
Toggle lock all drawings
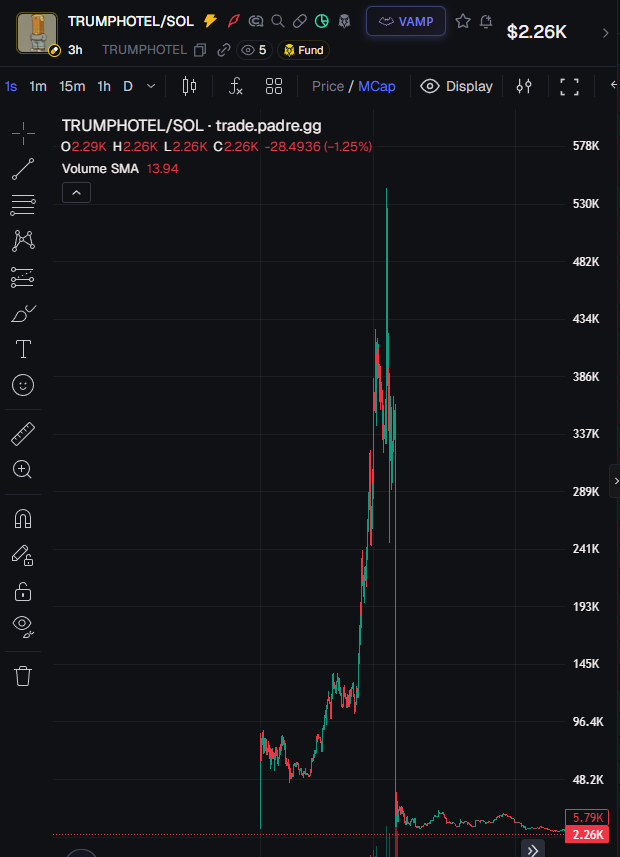(x=23, y=591)
